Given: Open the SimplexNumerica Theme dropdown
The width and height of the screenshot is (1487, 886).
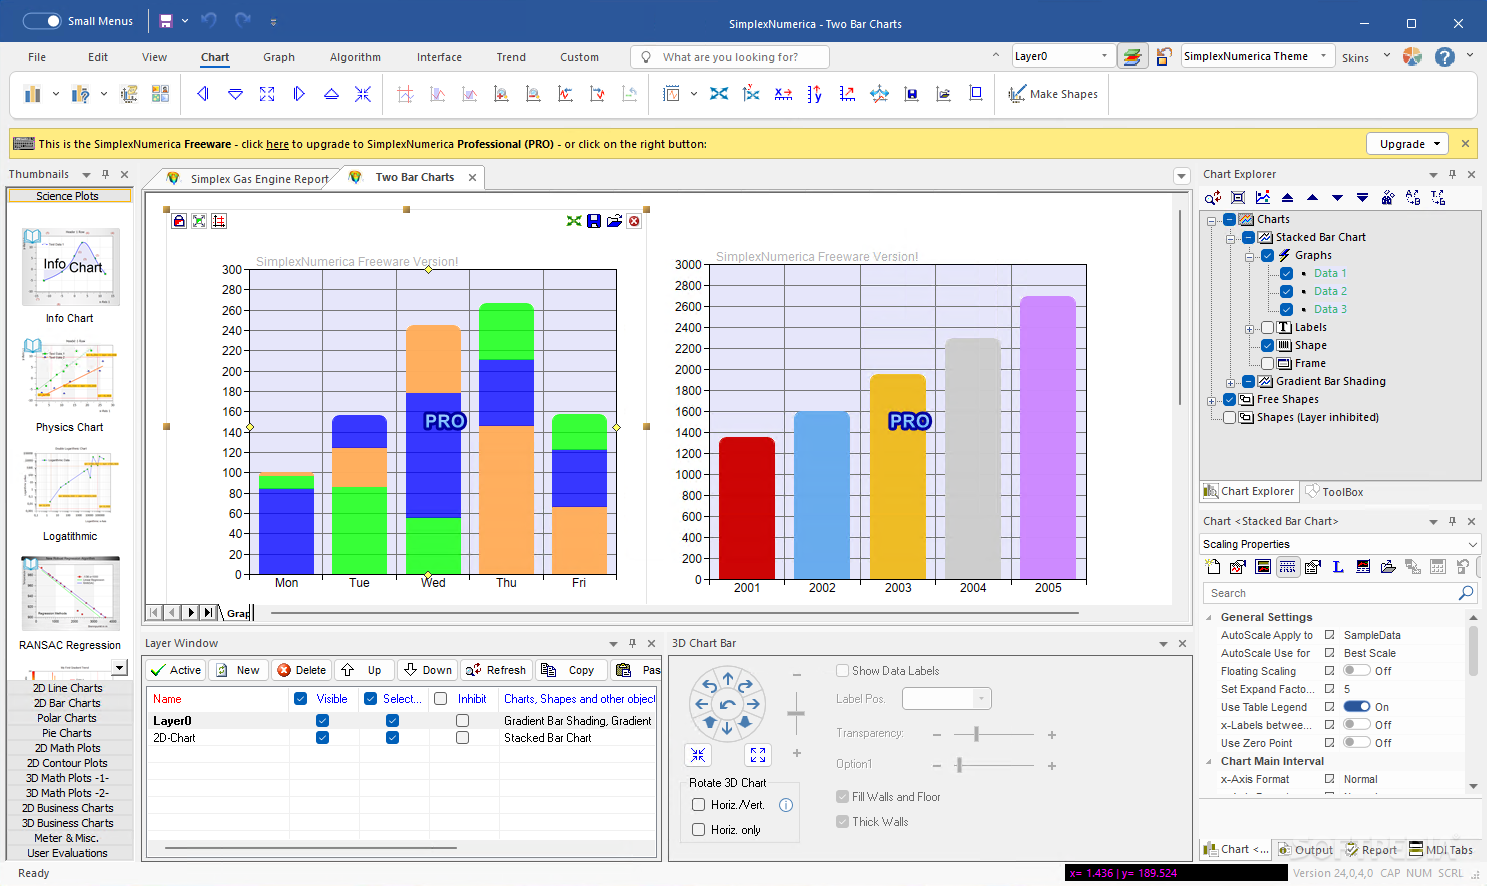Looking at the screenshot, I should point(1323,56).
